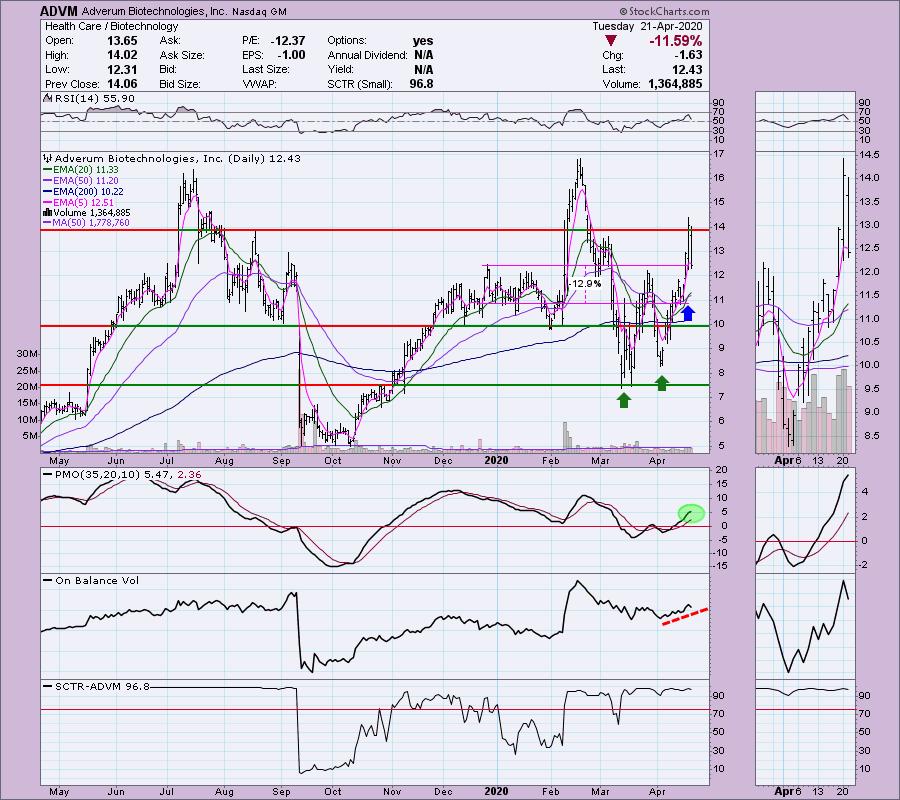Click the P/E value -12.37
This screenshot has height=800, width=900.
coord(289,41)
